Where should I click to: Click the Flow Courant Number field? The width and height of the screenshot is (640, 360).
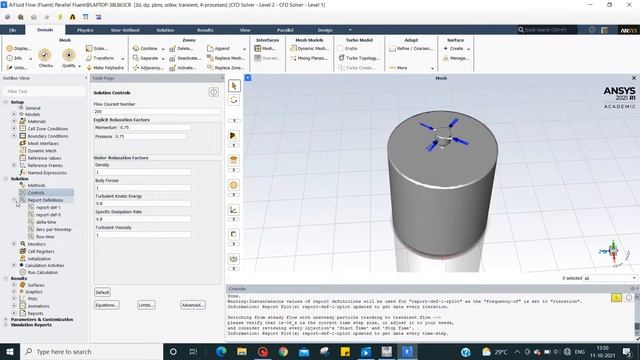[157, 111]
